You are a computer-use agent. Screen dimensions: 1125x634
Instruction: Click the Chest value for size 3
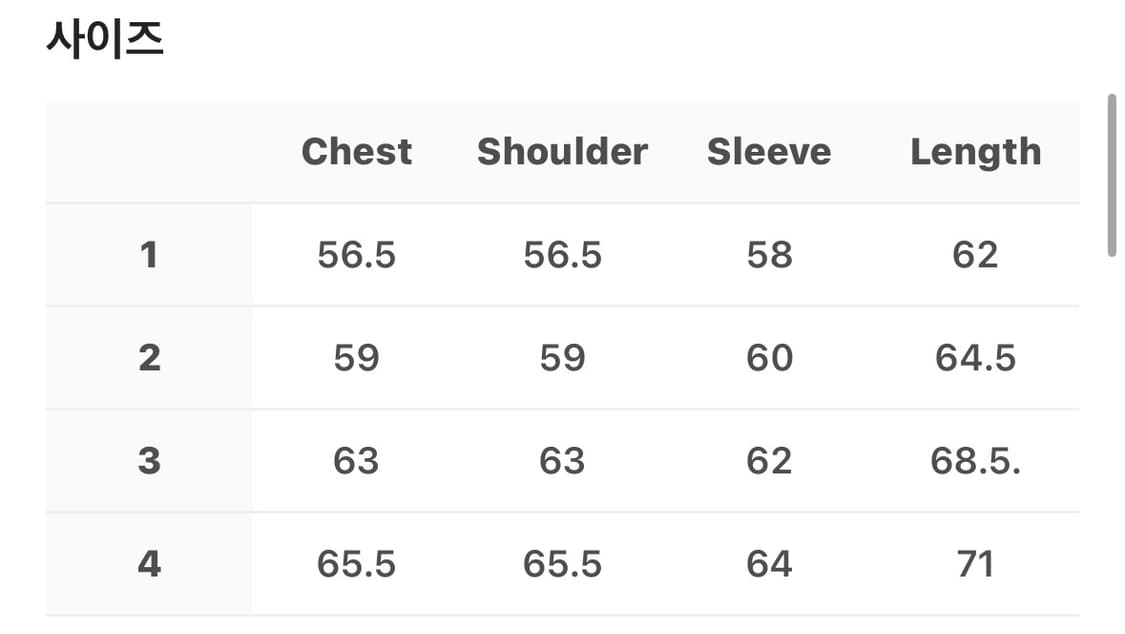pos(356,461)
